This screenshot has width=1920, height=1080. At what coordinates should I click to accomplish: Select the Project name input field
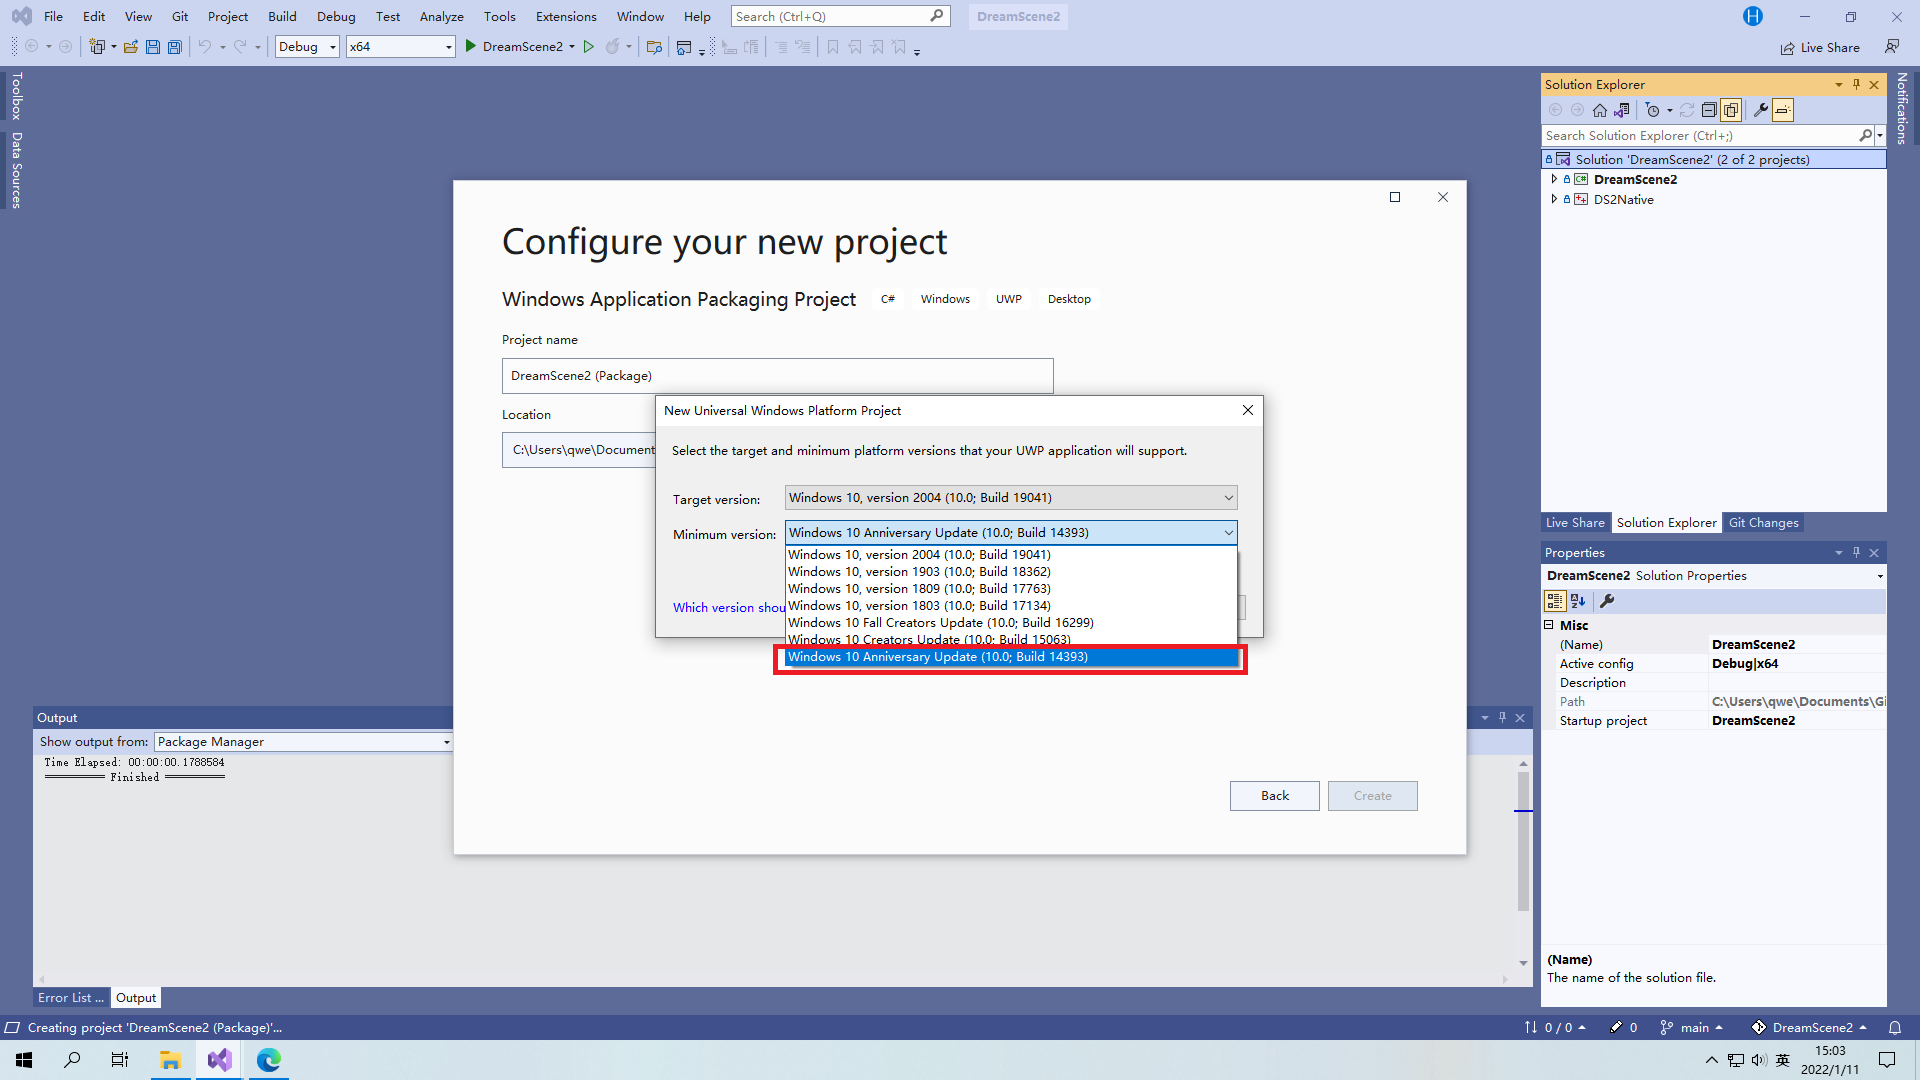[x=778, y=375]
